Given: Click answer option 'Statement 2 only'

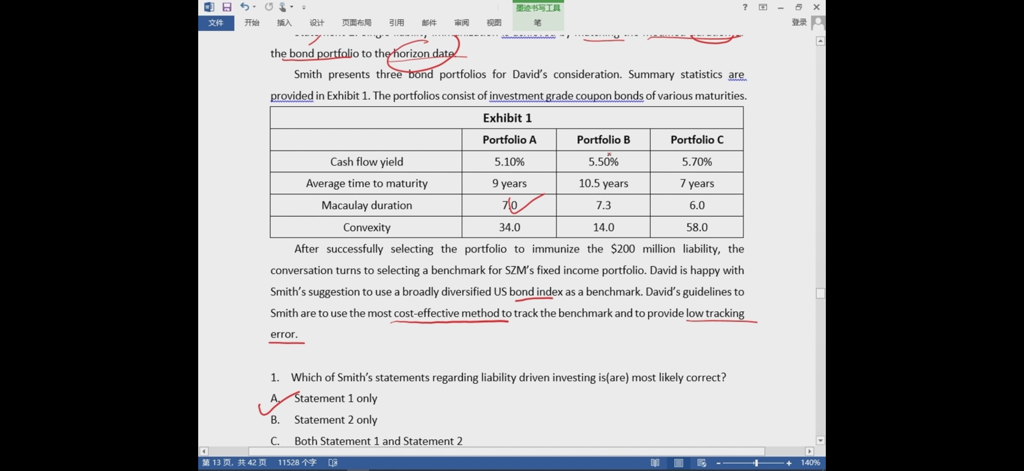Looking at the screenshot, I should pyautogui.click(x=336, y=420).
